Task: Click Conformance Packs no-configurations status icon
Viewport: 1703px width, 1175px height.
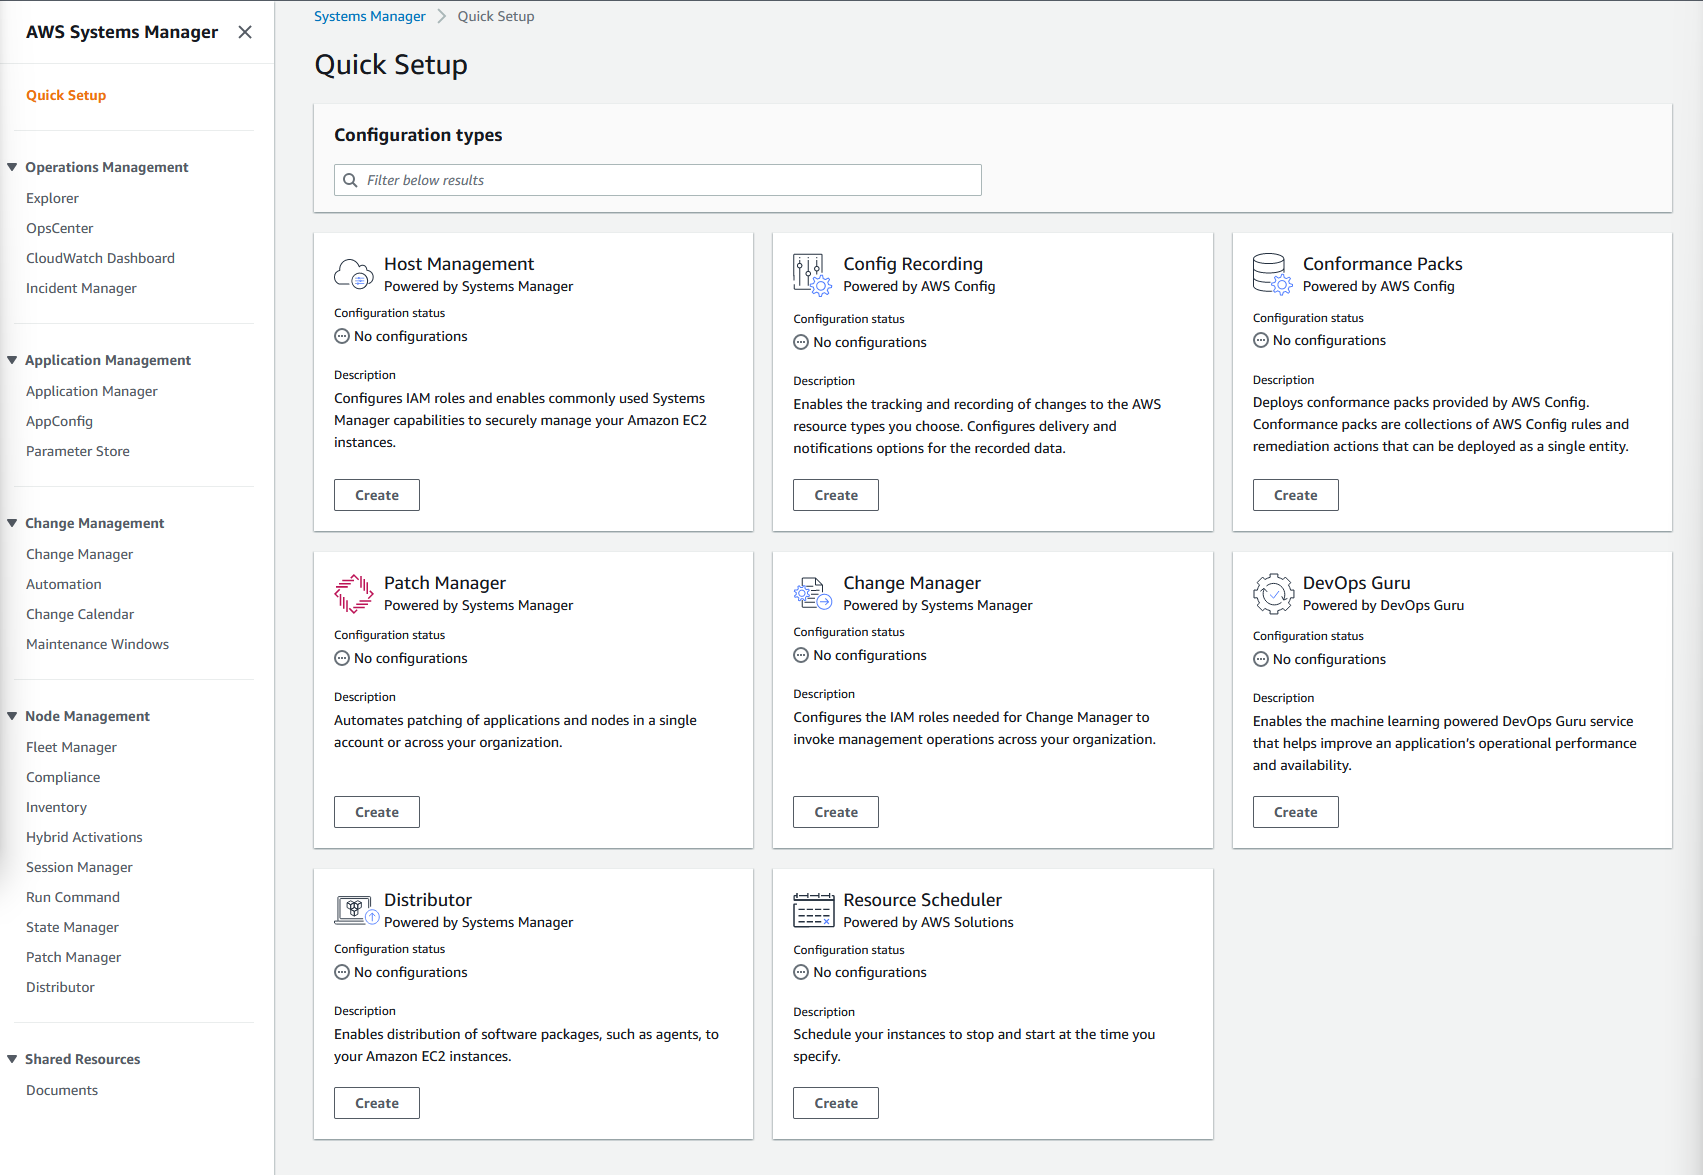Action: (1261, 341)
